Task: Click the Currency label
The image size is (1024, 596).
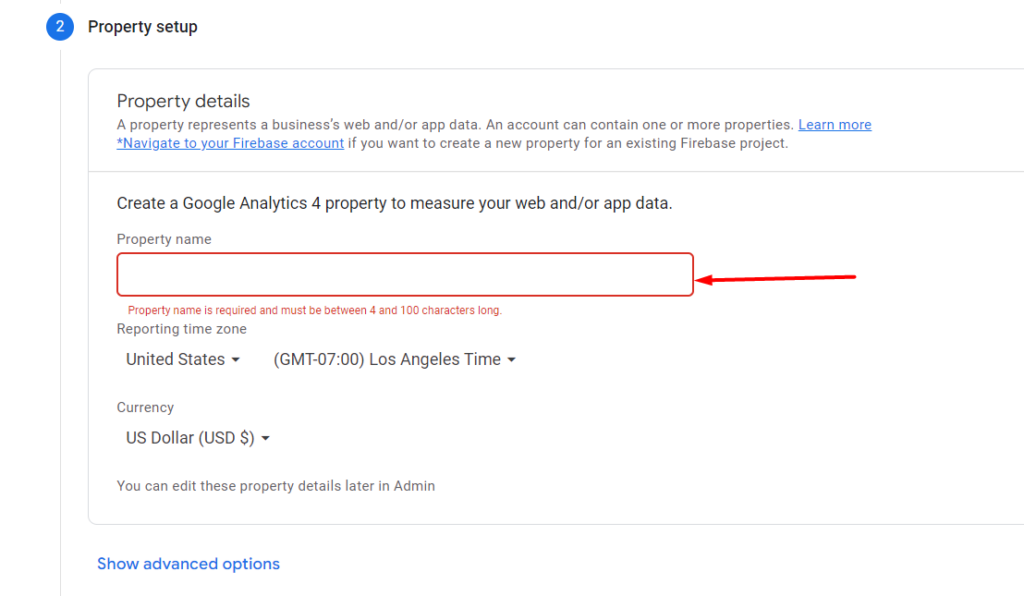Action: [x=145, y=407]
